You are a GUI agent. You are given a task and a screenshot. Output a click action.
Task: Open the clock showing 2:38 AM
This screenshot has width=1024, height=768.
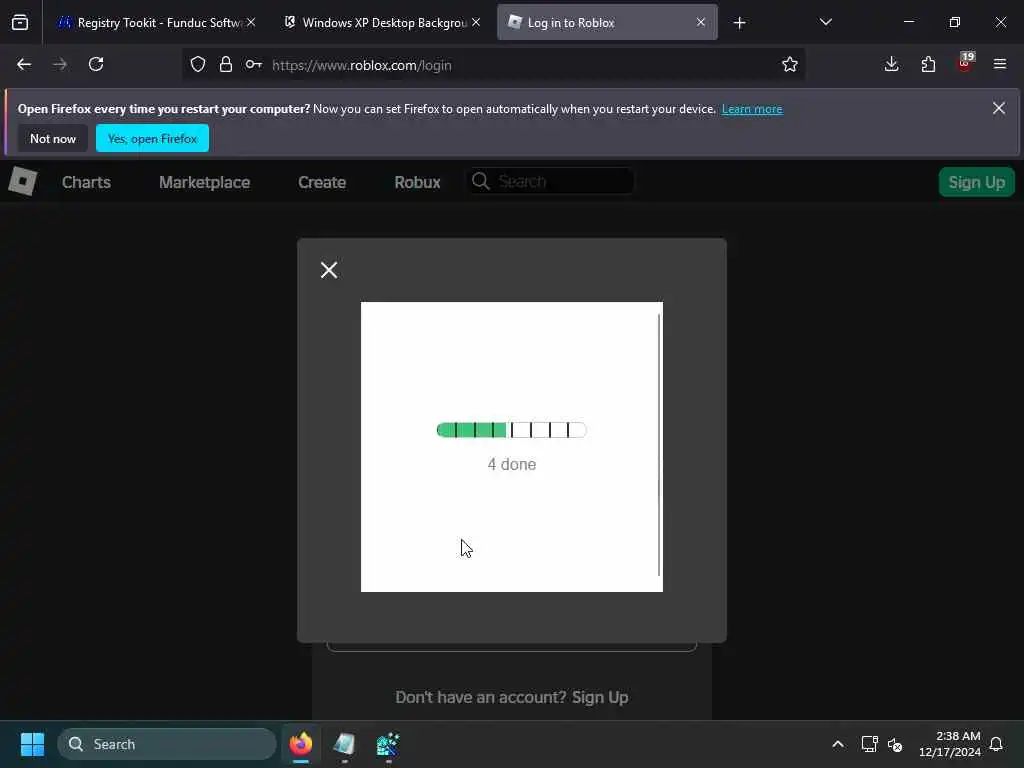pyautogui.click(x=950, y=744)
